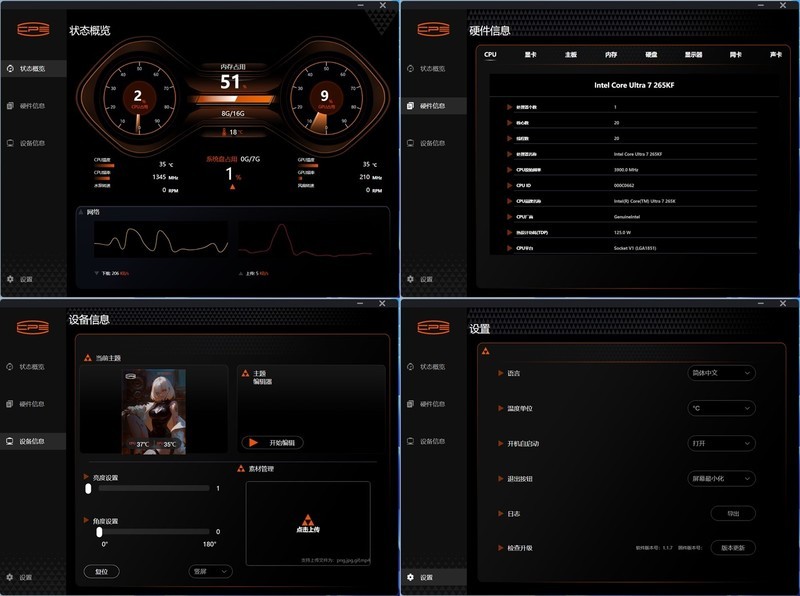Click the GPU usage gauge showing 9
Image resolution: width=800 pixels, height=596 pixels.
(326, 98)
